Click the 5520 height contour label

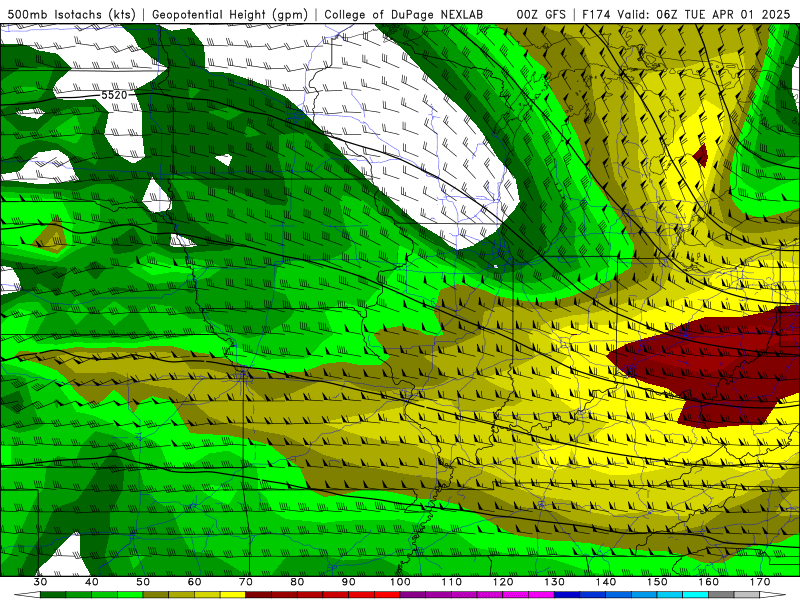coord(114,95)
